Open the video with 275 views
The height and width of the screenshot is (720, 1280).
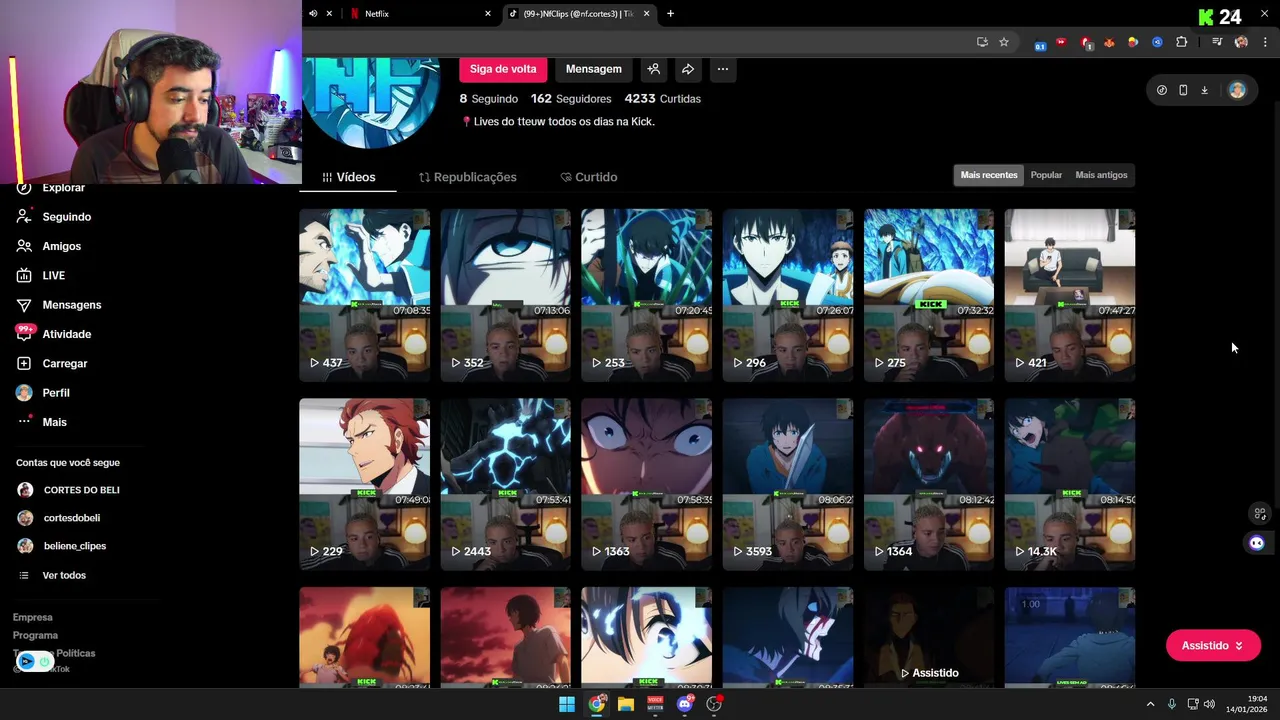pyautogui.click(x=928, y=295)
